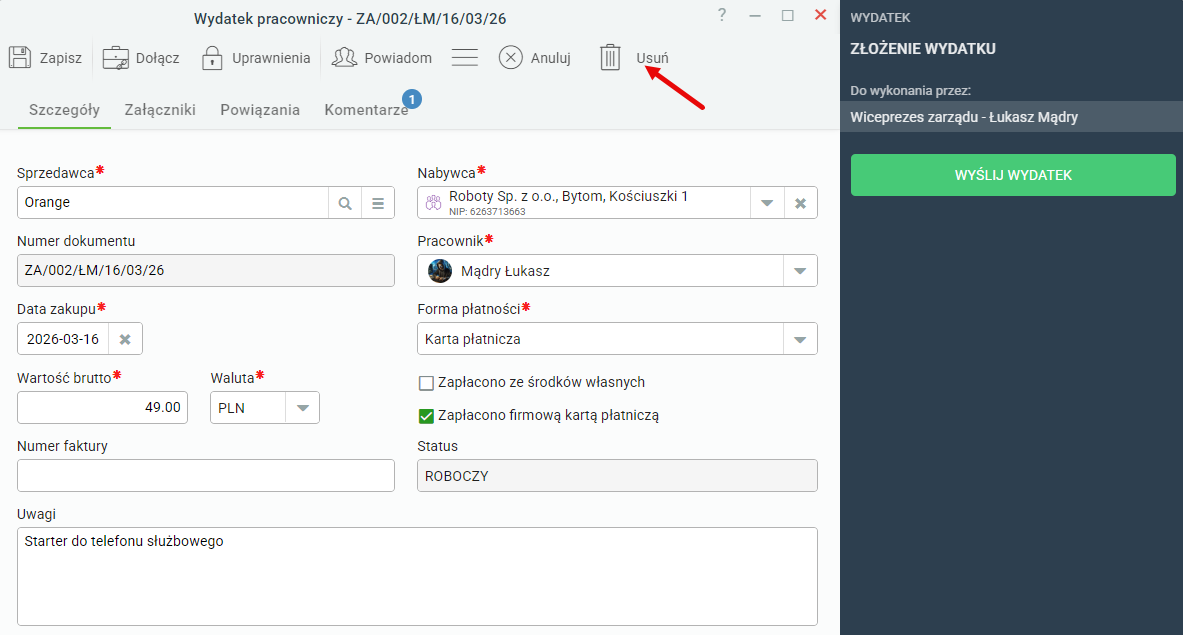Screen dimensions: 1183x635
Task: Toggle Zapłacono ze środków własnych checkbox
Action: tap(426, 383)
